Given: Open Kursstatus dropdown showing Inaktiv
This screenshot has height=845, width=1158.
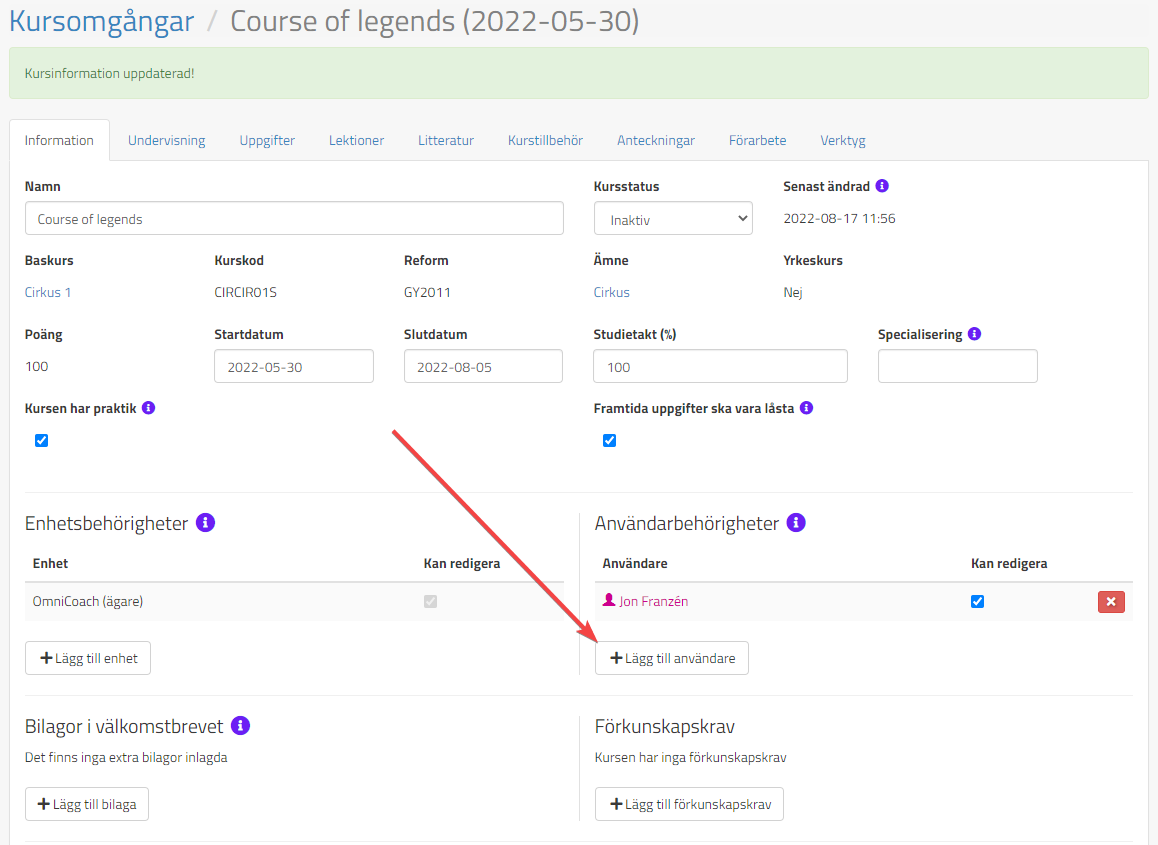Looking at the screenshot, I should click(673, 219).
